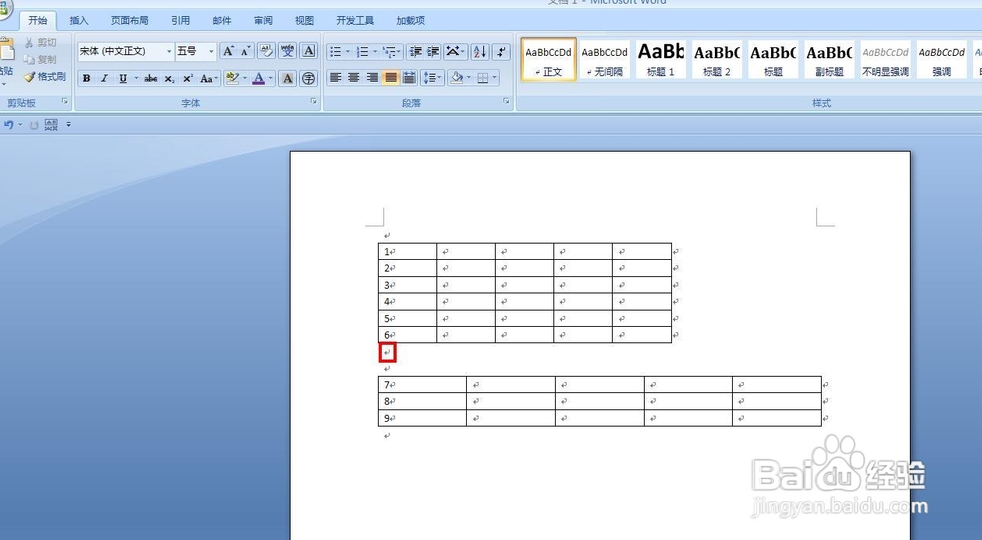
Task: Click table cell containing 1
Action: pyautogui.click(x=407, y=251)
